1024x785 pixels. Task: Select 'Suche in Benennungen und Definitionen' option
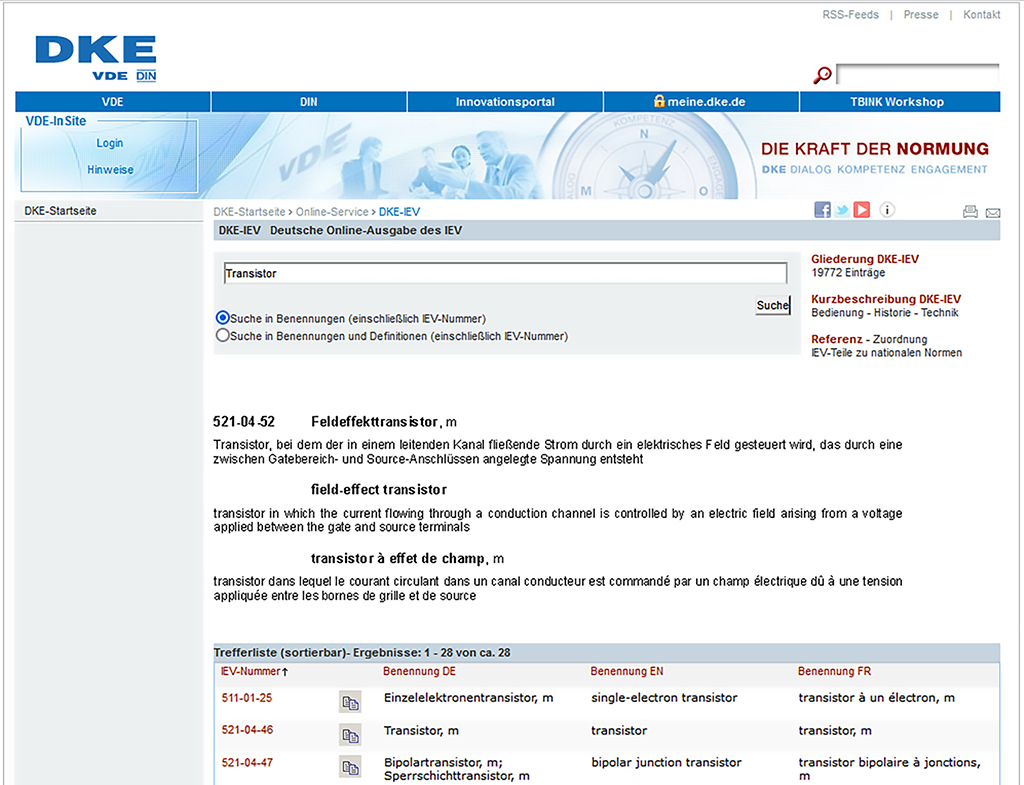pos(223,336)
